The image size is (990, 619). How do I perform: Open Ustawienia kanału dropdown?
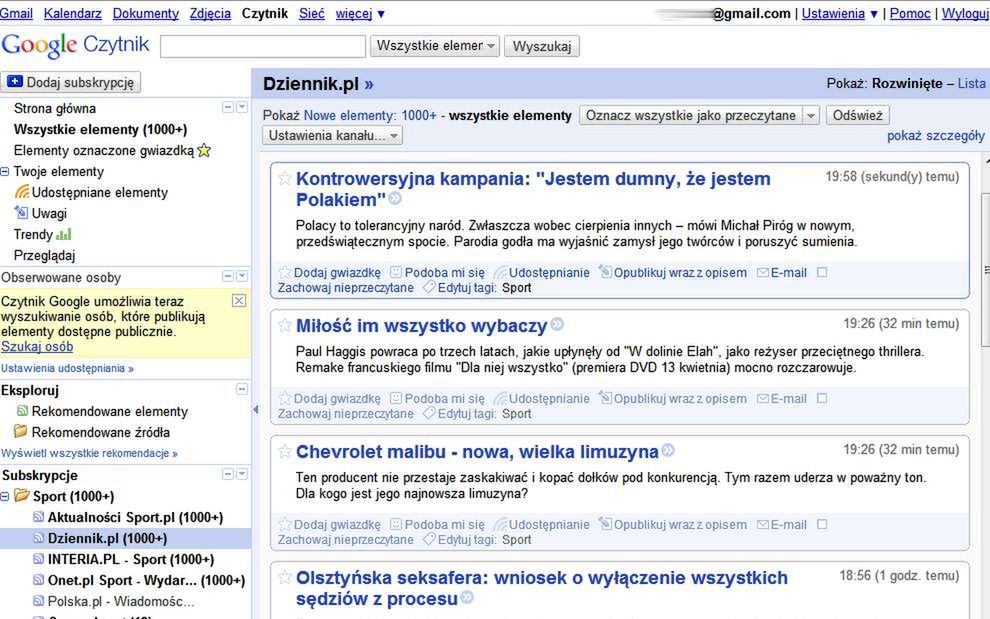click(x=332, y=135)
